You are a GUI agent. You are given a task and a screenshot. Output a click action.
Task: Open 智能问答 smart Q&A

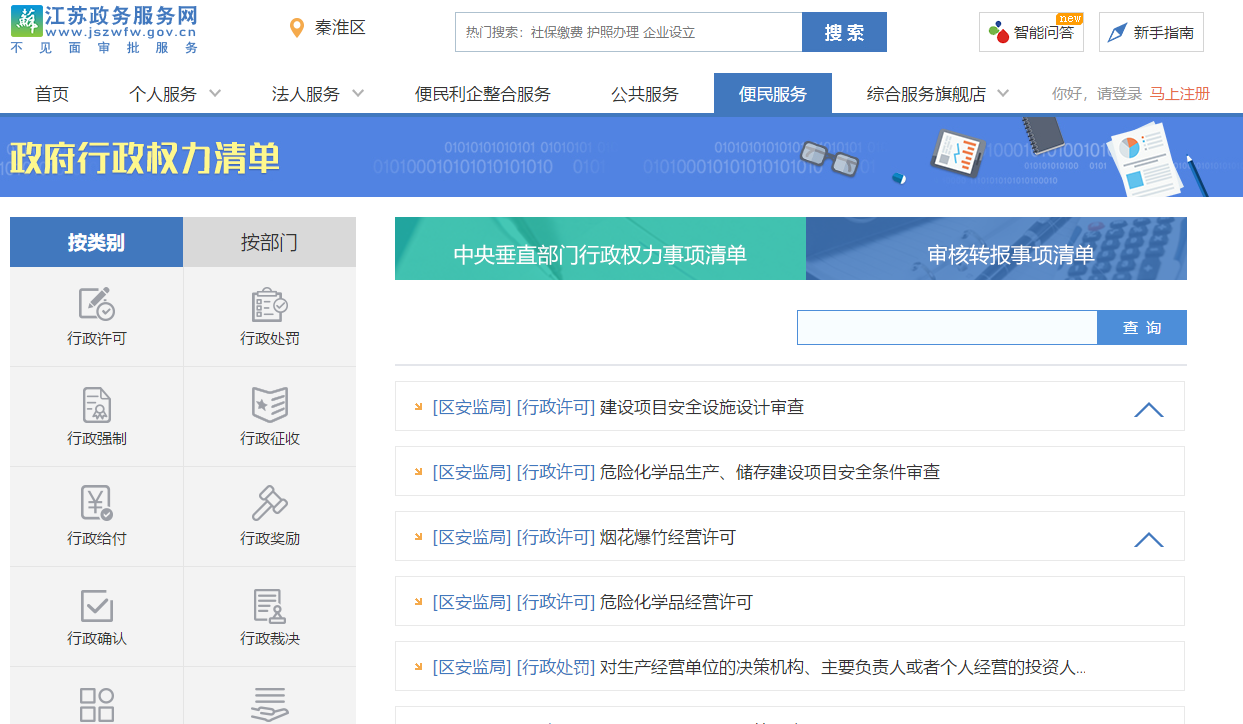tap(1031, 32)
